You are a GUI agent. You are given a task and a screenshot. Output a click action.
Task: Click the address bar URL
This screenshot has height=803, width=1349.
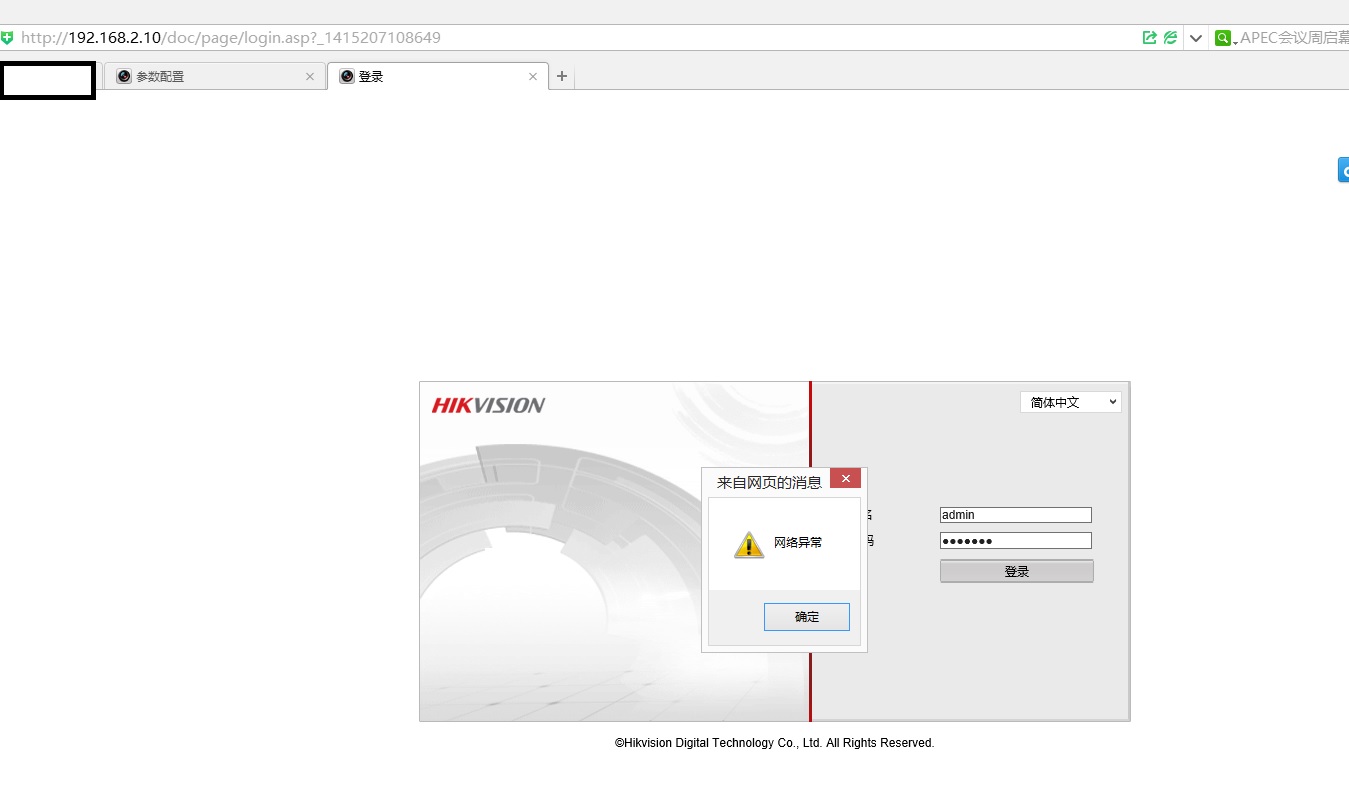(x=231, y=38)
